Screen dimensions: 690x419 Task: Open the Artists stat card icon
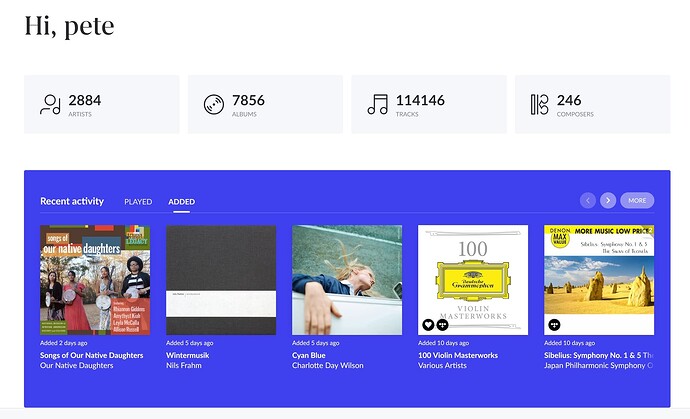[50, 104]
